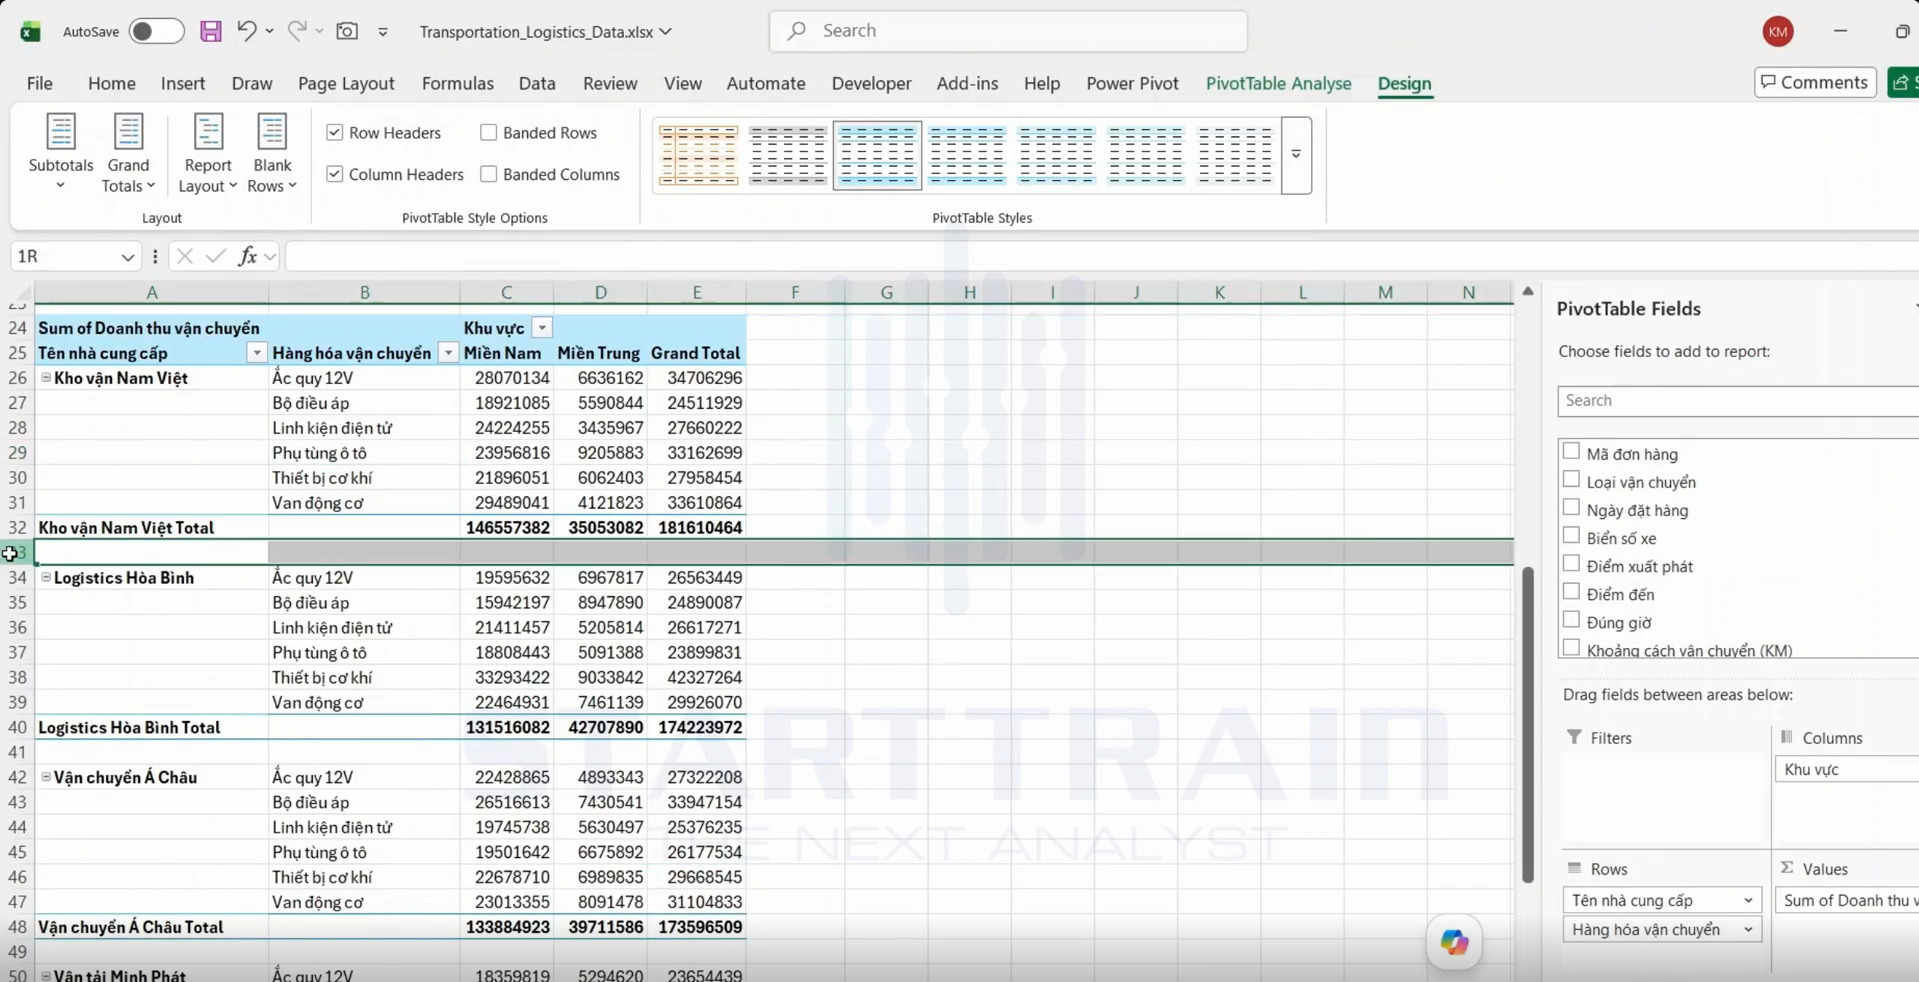Undo the last action
1919x982 pixels.
246,31
